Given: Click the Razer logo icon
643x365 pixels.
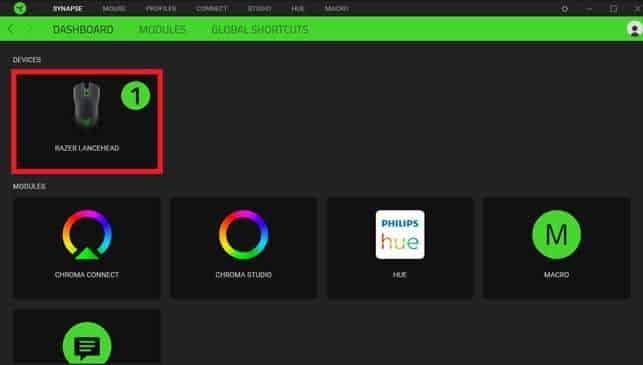Looking at the screenshot, I should coord(20,8).
